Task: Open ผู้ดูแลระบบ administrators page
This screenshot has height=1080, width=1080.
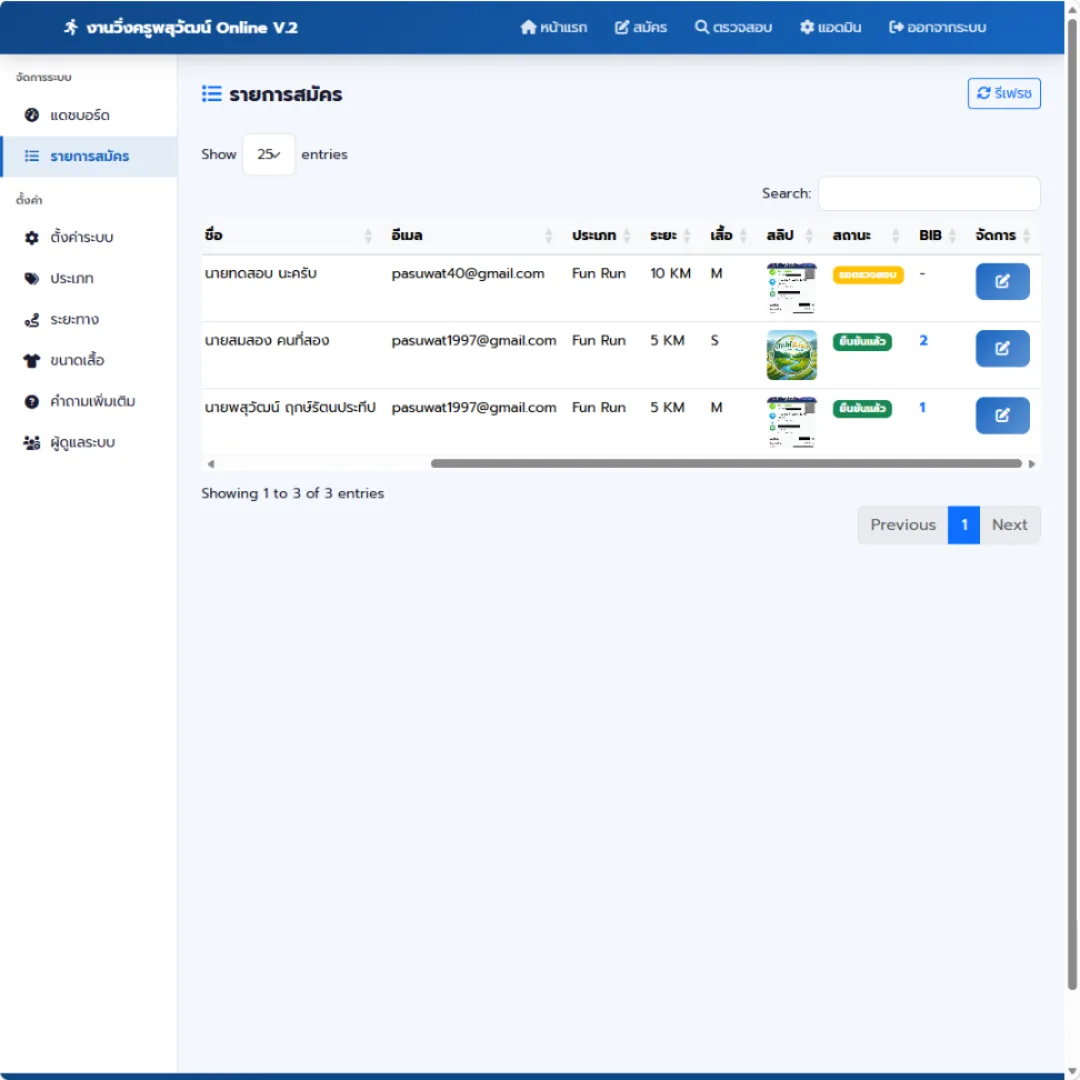Action: [x=89, y=442]
